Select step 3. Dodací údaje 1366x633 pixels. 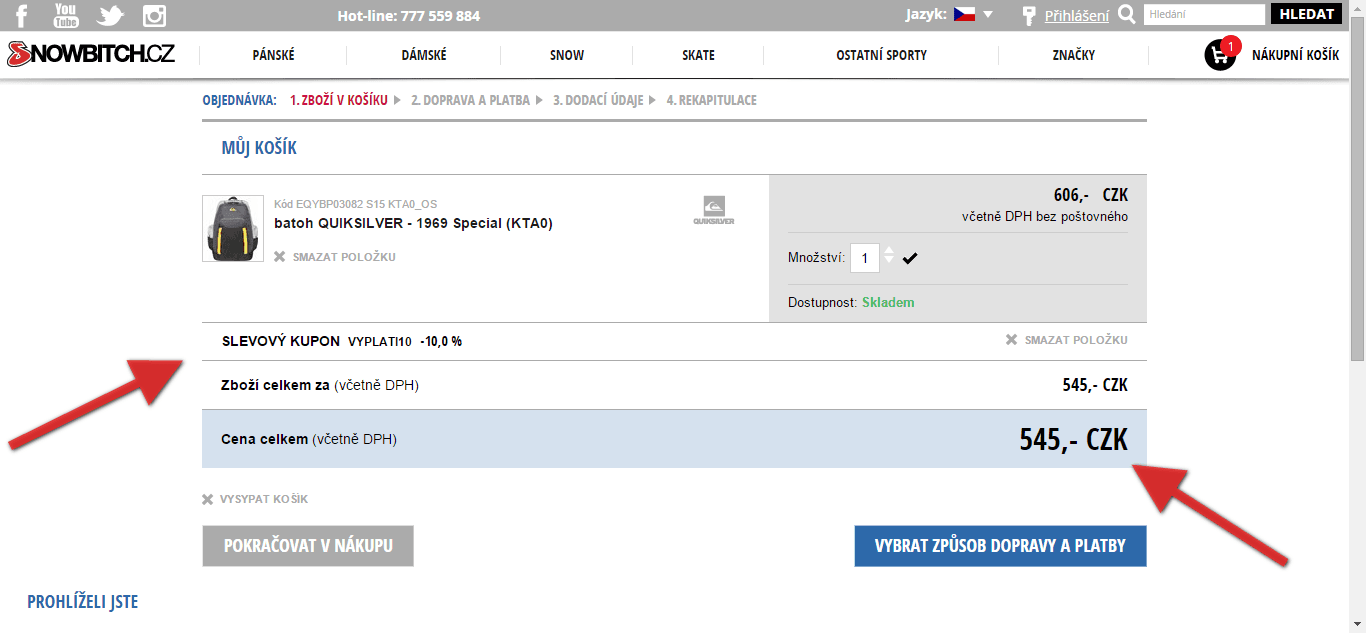click(x=598, y=100)
